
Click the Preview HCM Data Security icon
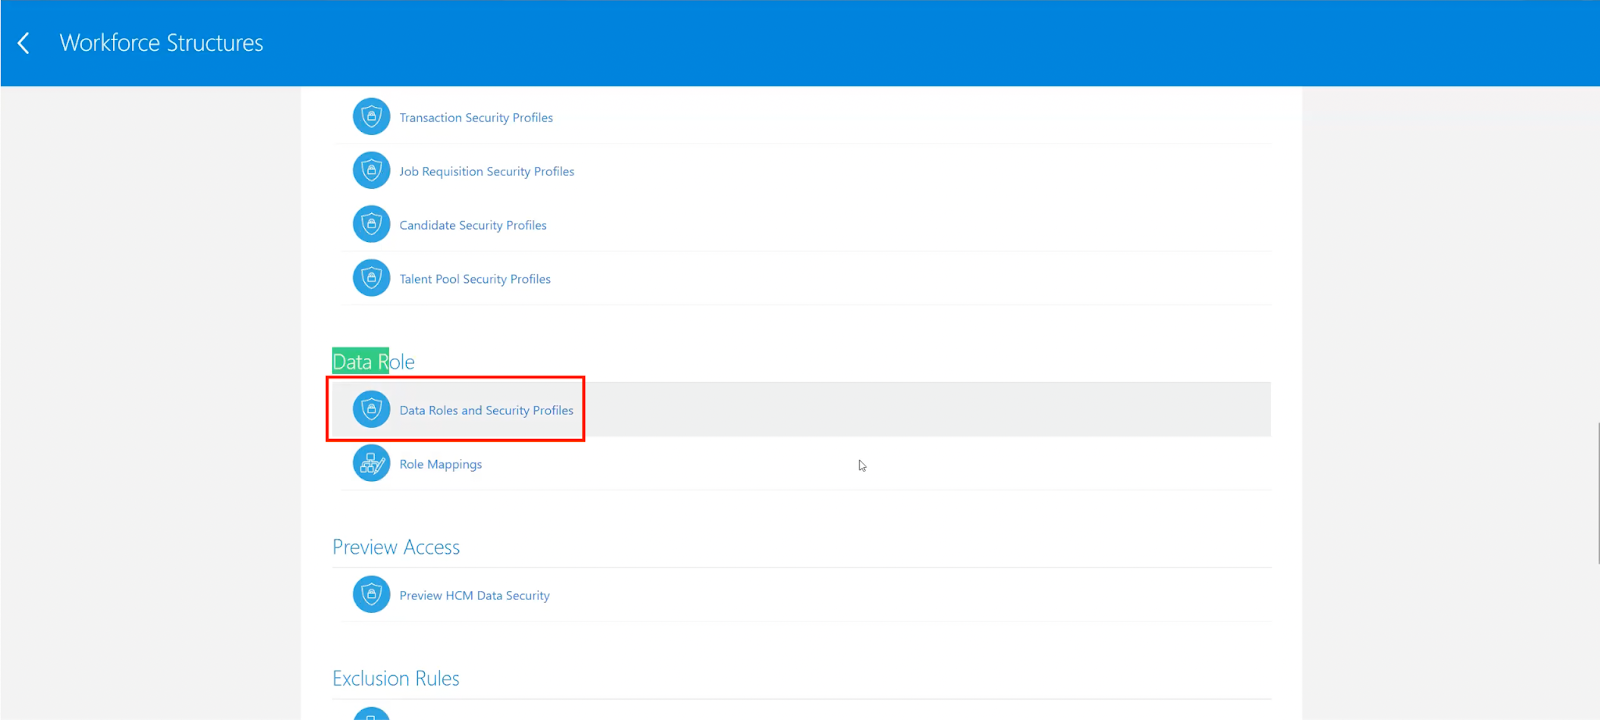coord(371,594)
